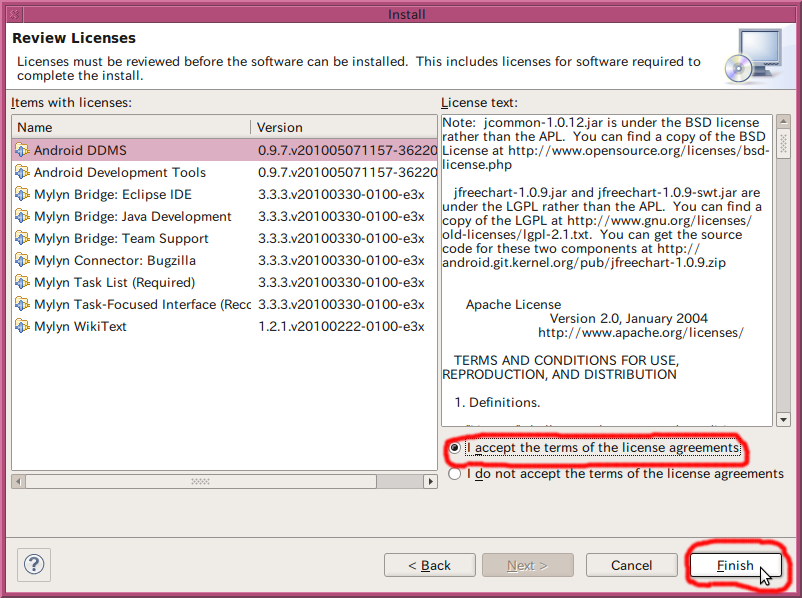Click the Mylyn Task-Focused Interface icon

[x=22, y=304]
